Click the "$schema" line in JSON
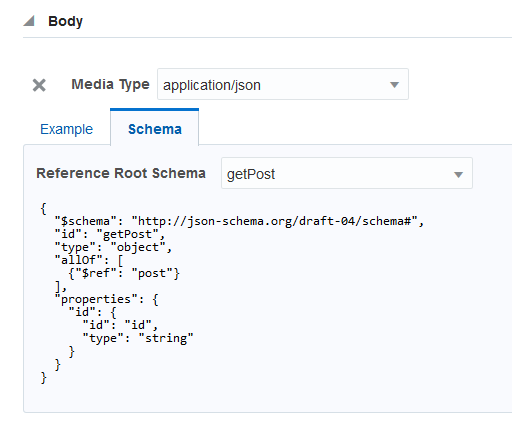Viewport: 512px width, 430px height. (x=239, y=221)
